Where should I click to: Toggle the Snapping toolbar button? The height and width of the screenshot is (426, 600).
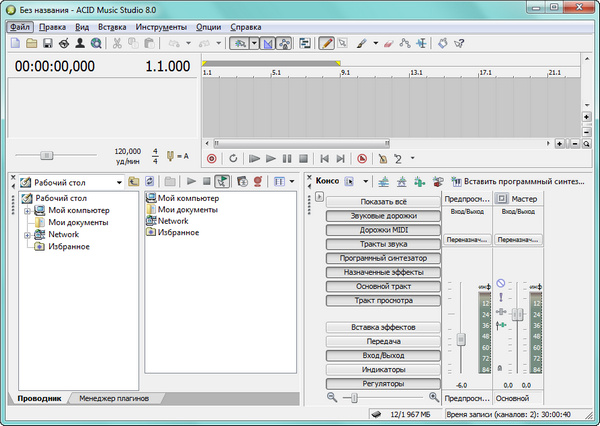[267, 44]
